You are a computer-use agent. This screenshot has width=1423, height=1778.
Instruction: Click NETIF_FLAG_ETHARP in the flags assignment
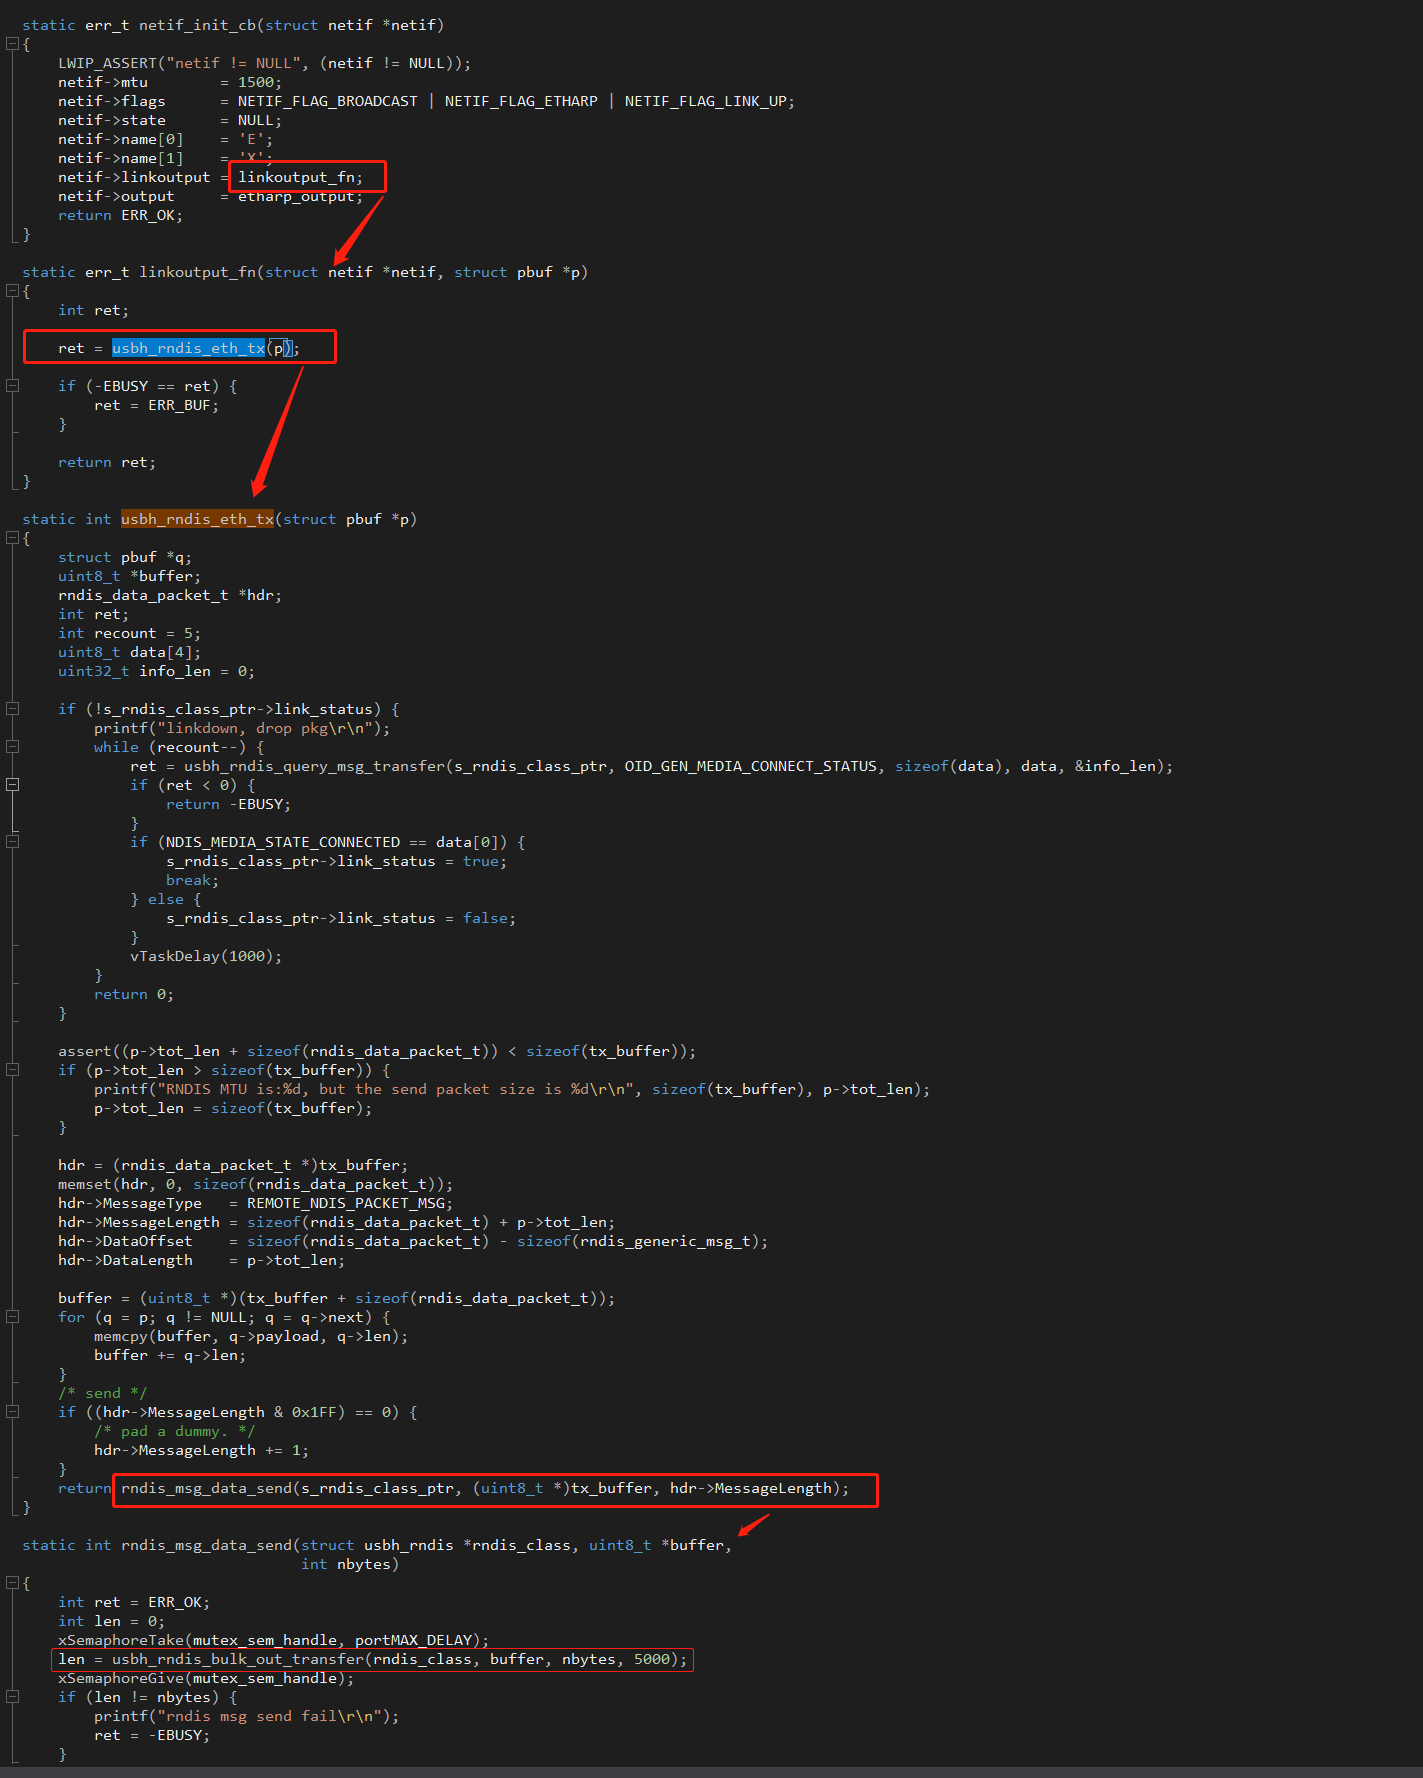tap(521, 101)
